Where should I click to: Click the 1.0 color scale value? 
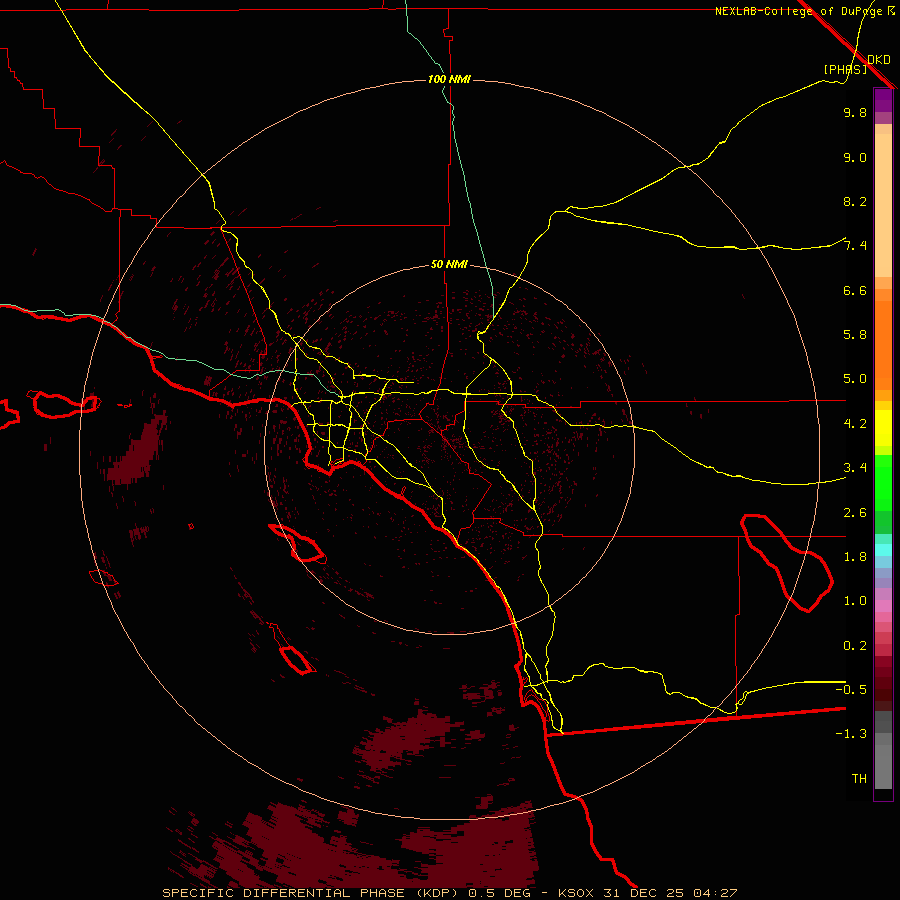point(855,601)
